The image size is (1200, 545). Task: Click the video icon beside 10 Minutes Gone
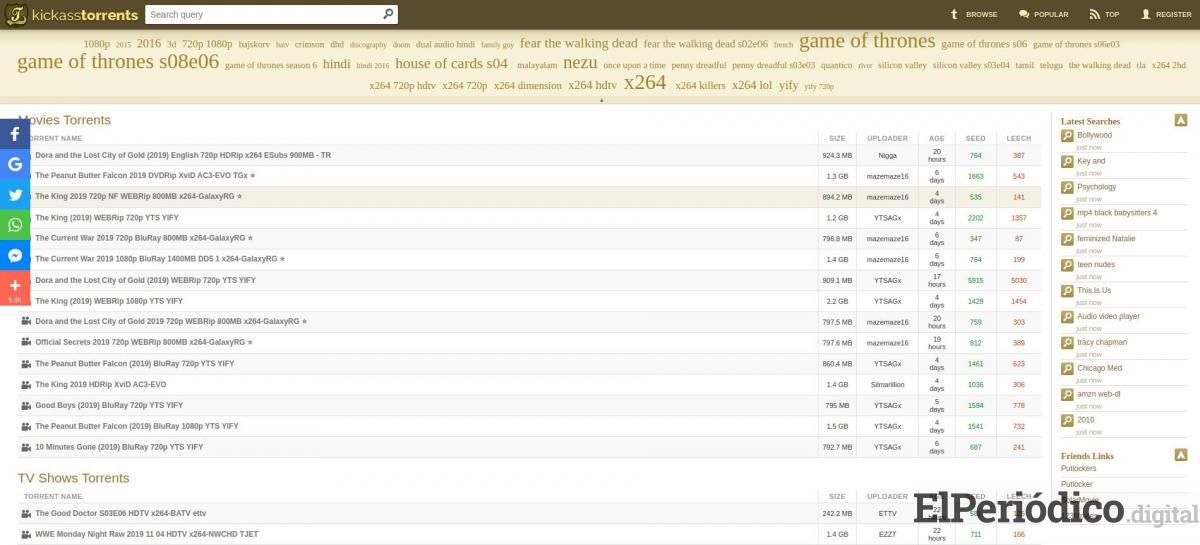click(26, 447)
